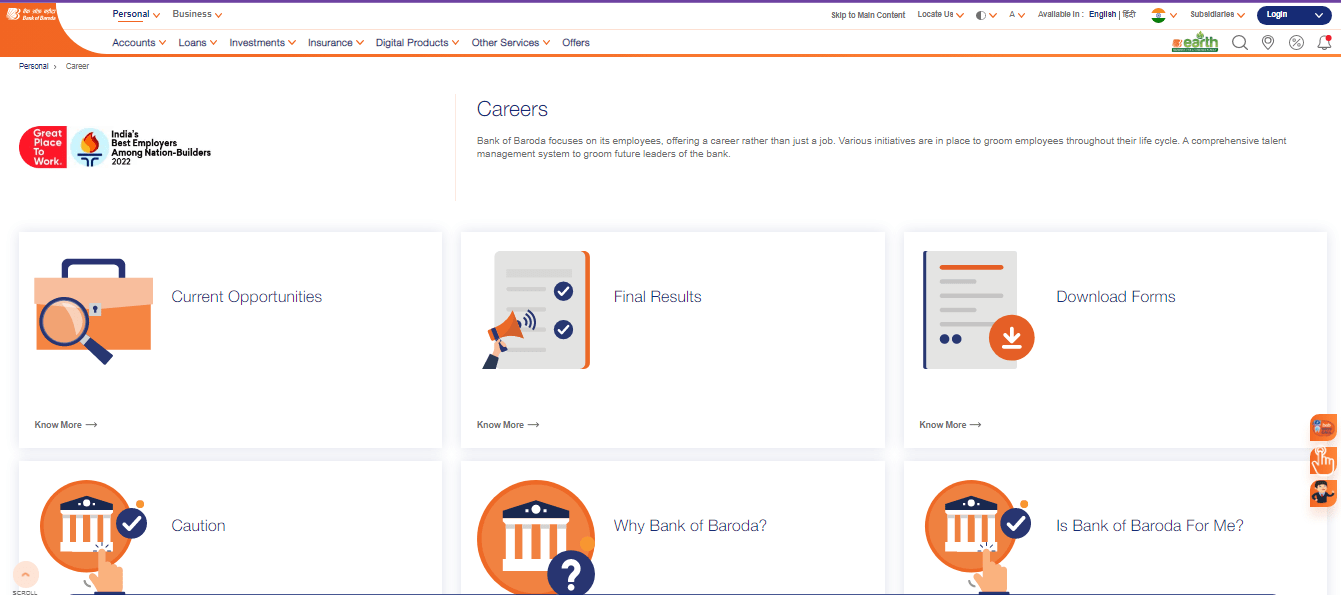Open the Subsidiaries dropdown
Image resolution: width=1341 pixels, height=595 pixels.
click(x=1213, y=14)
